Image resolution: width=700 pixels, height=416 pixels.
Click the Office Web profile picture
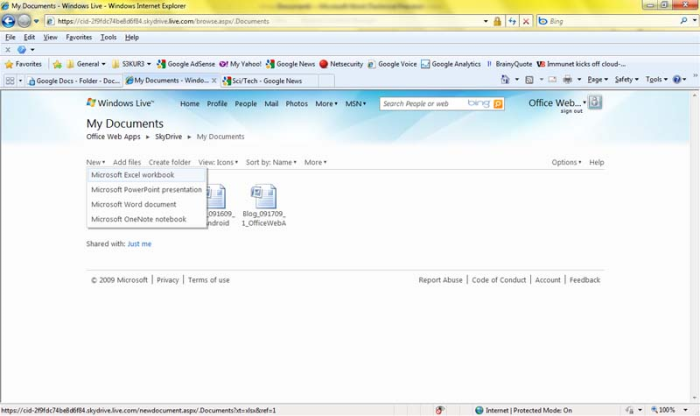(595, 102)
